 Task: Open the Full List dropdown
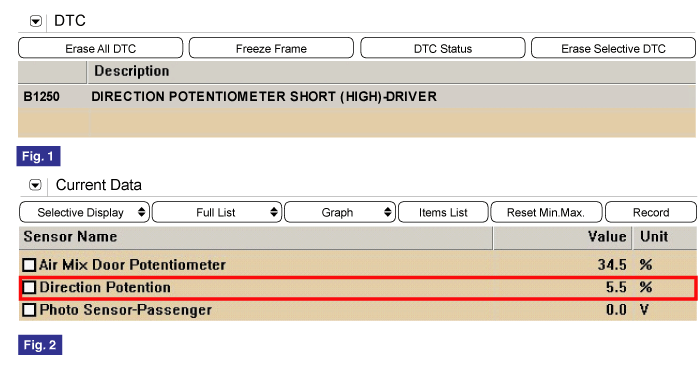(217, 212)
